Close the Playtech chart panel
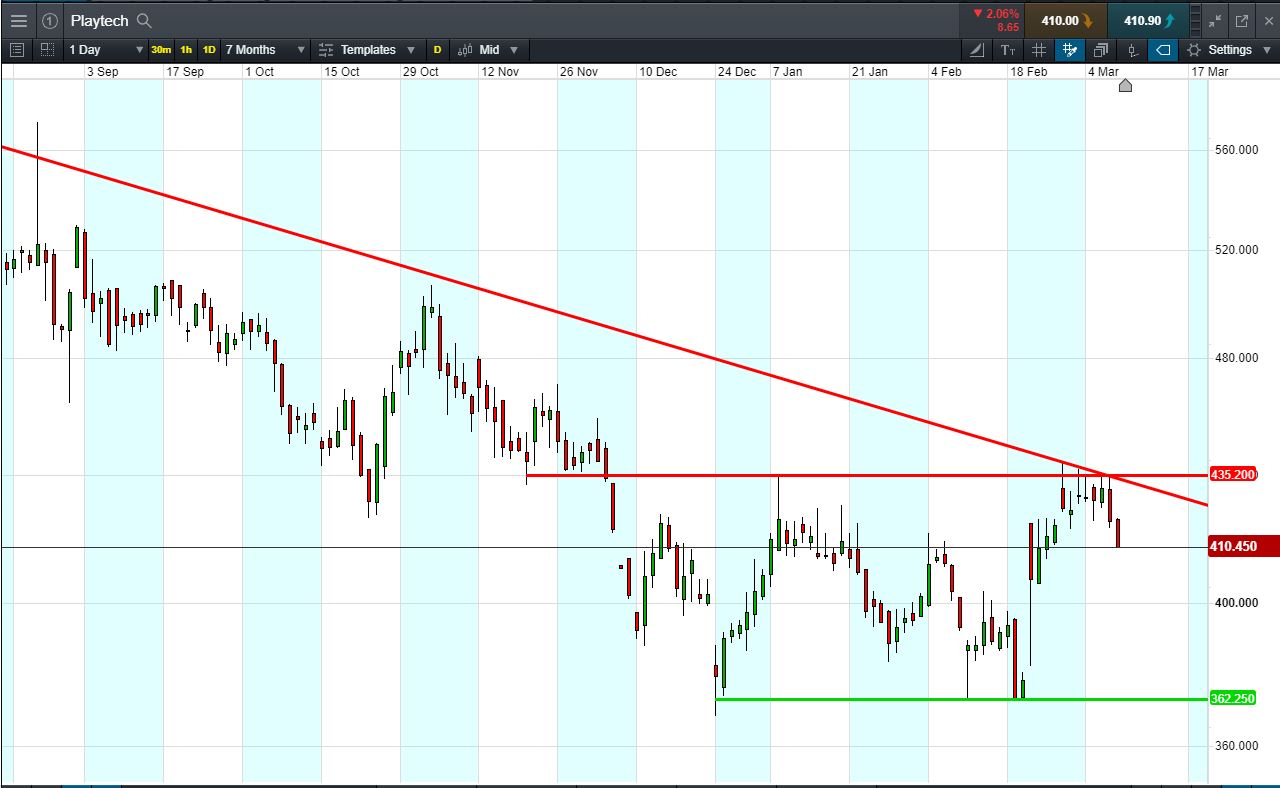 coord(1267,20)
